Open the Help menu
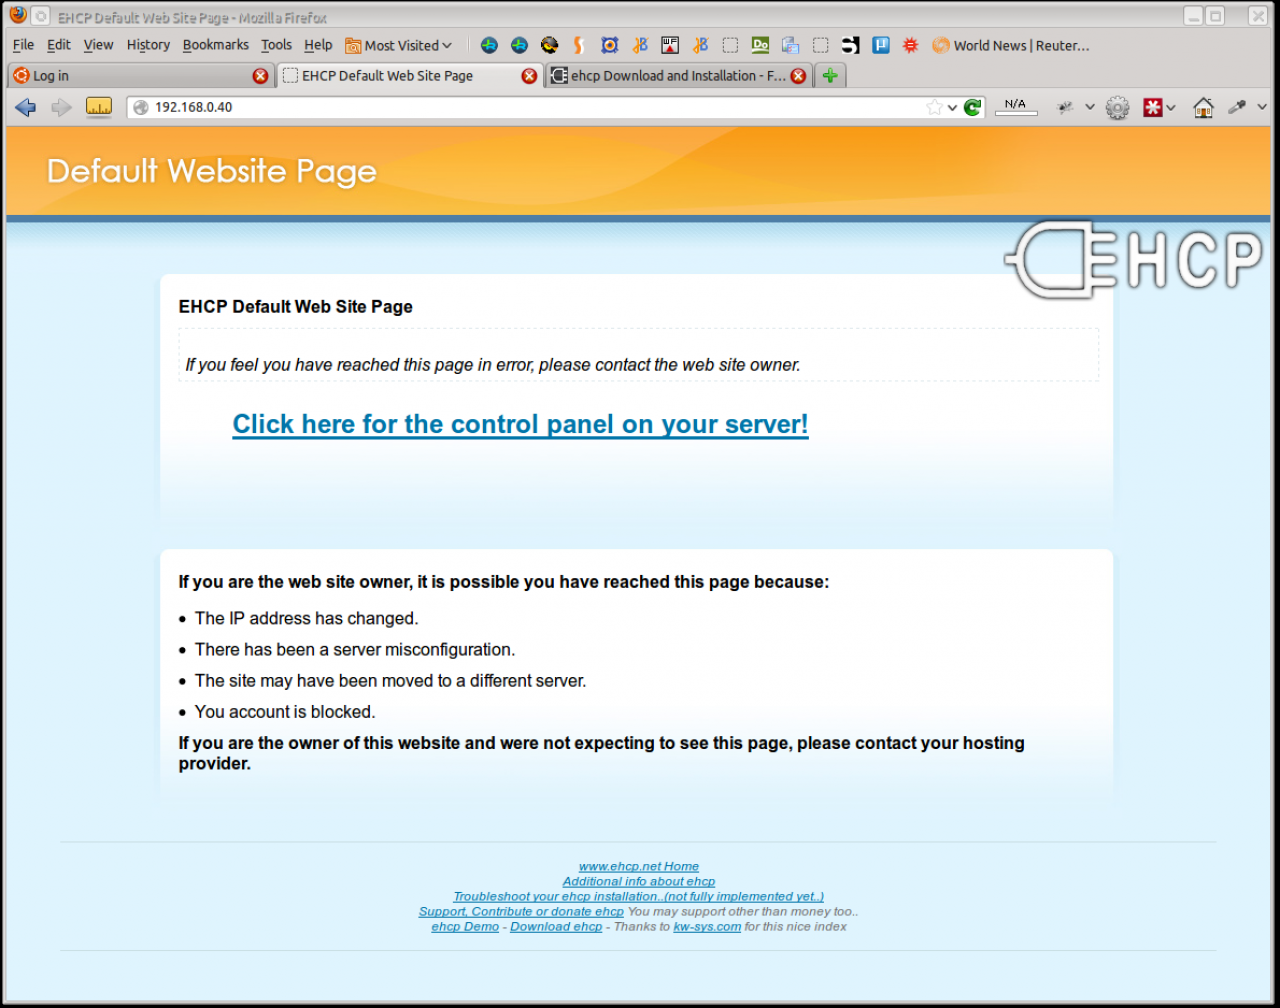Viewport: 1280px width, 1008px height. (318, 45)
